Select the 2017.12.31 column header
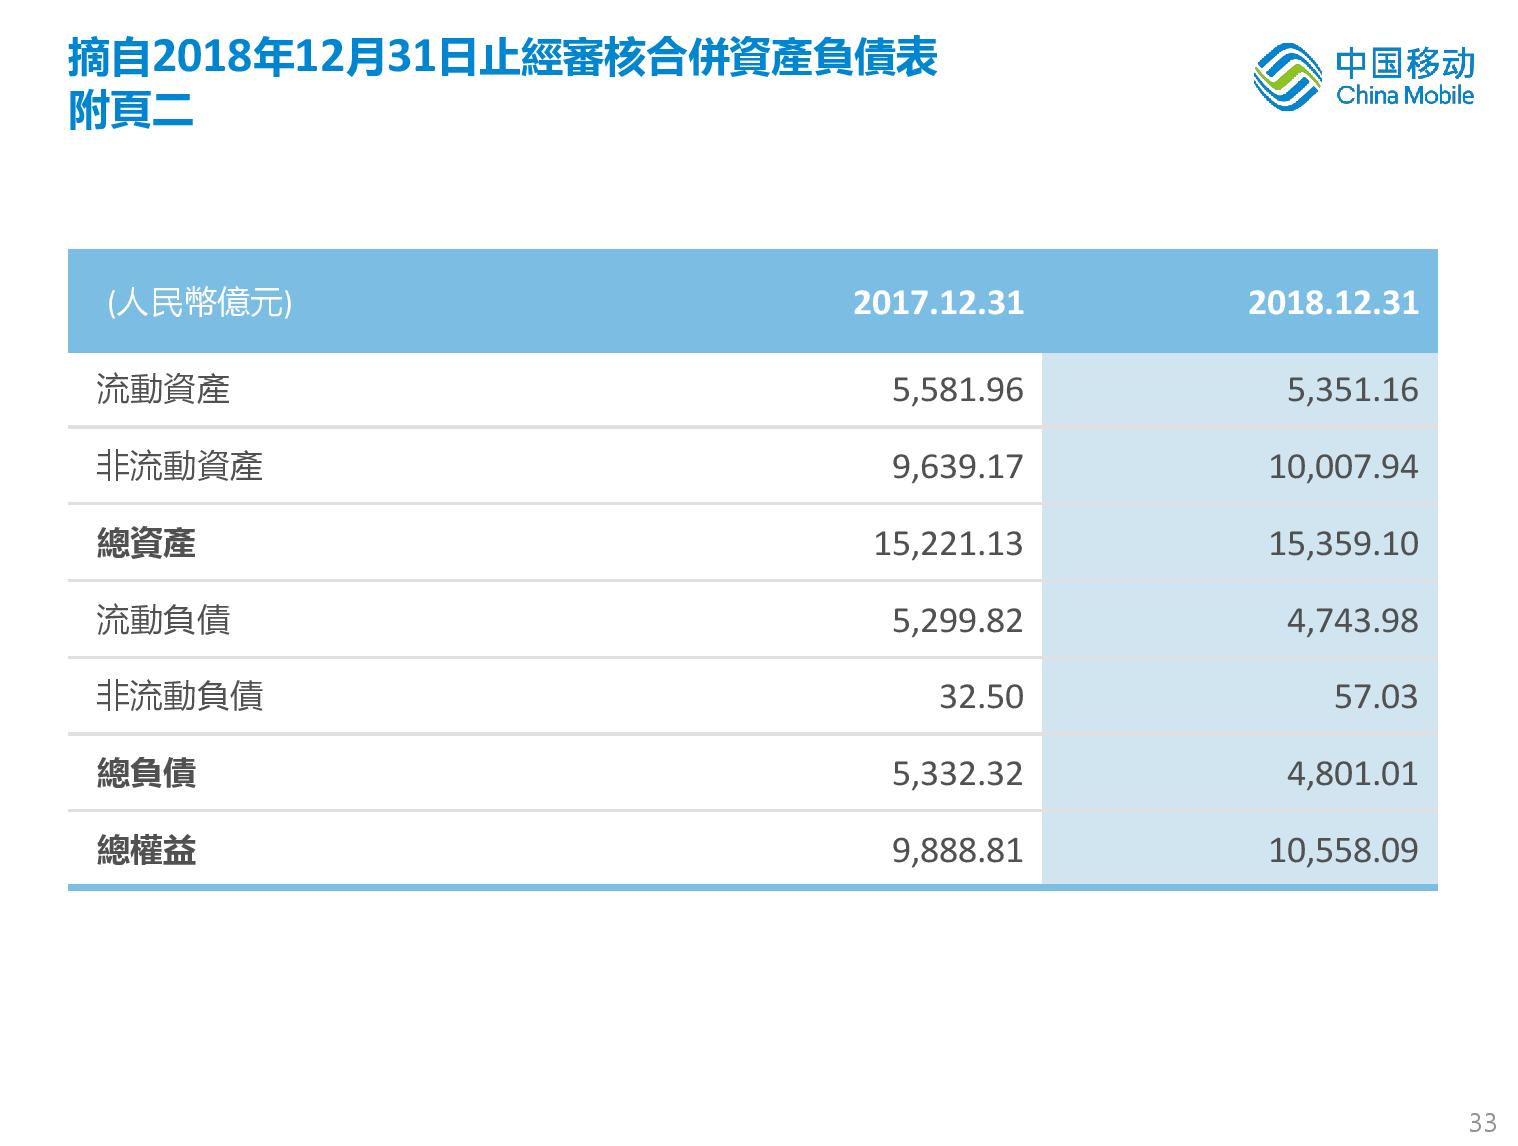This screenshot has width=1518, height=1146. 938,303
